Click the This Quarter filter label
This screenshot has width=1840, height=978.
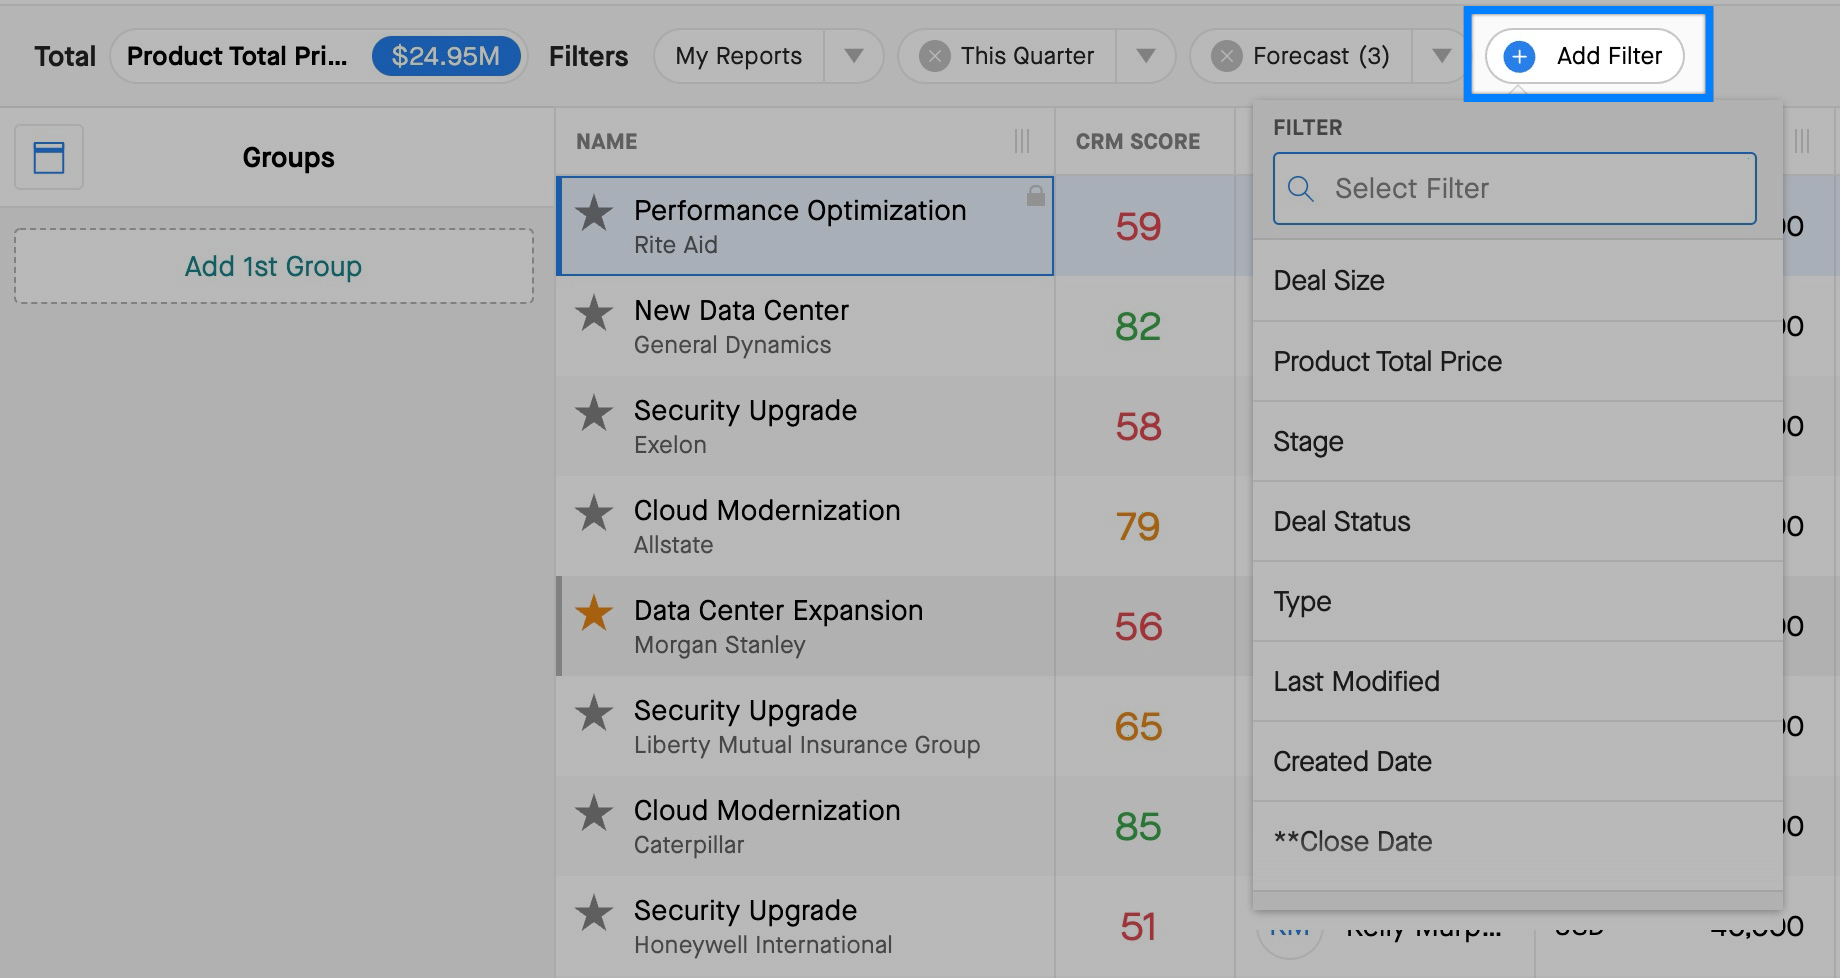pyautogui.click(x=1027, y=56)
